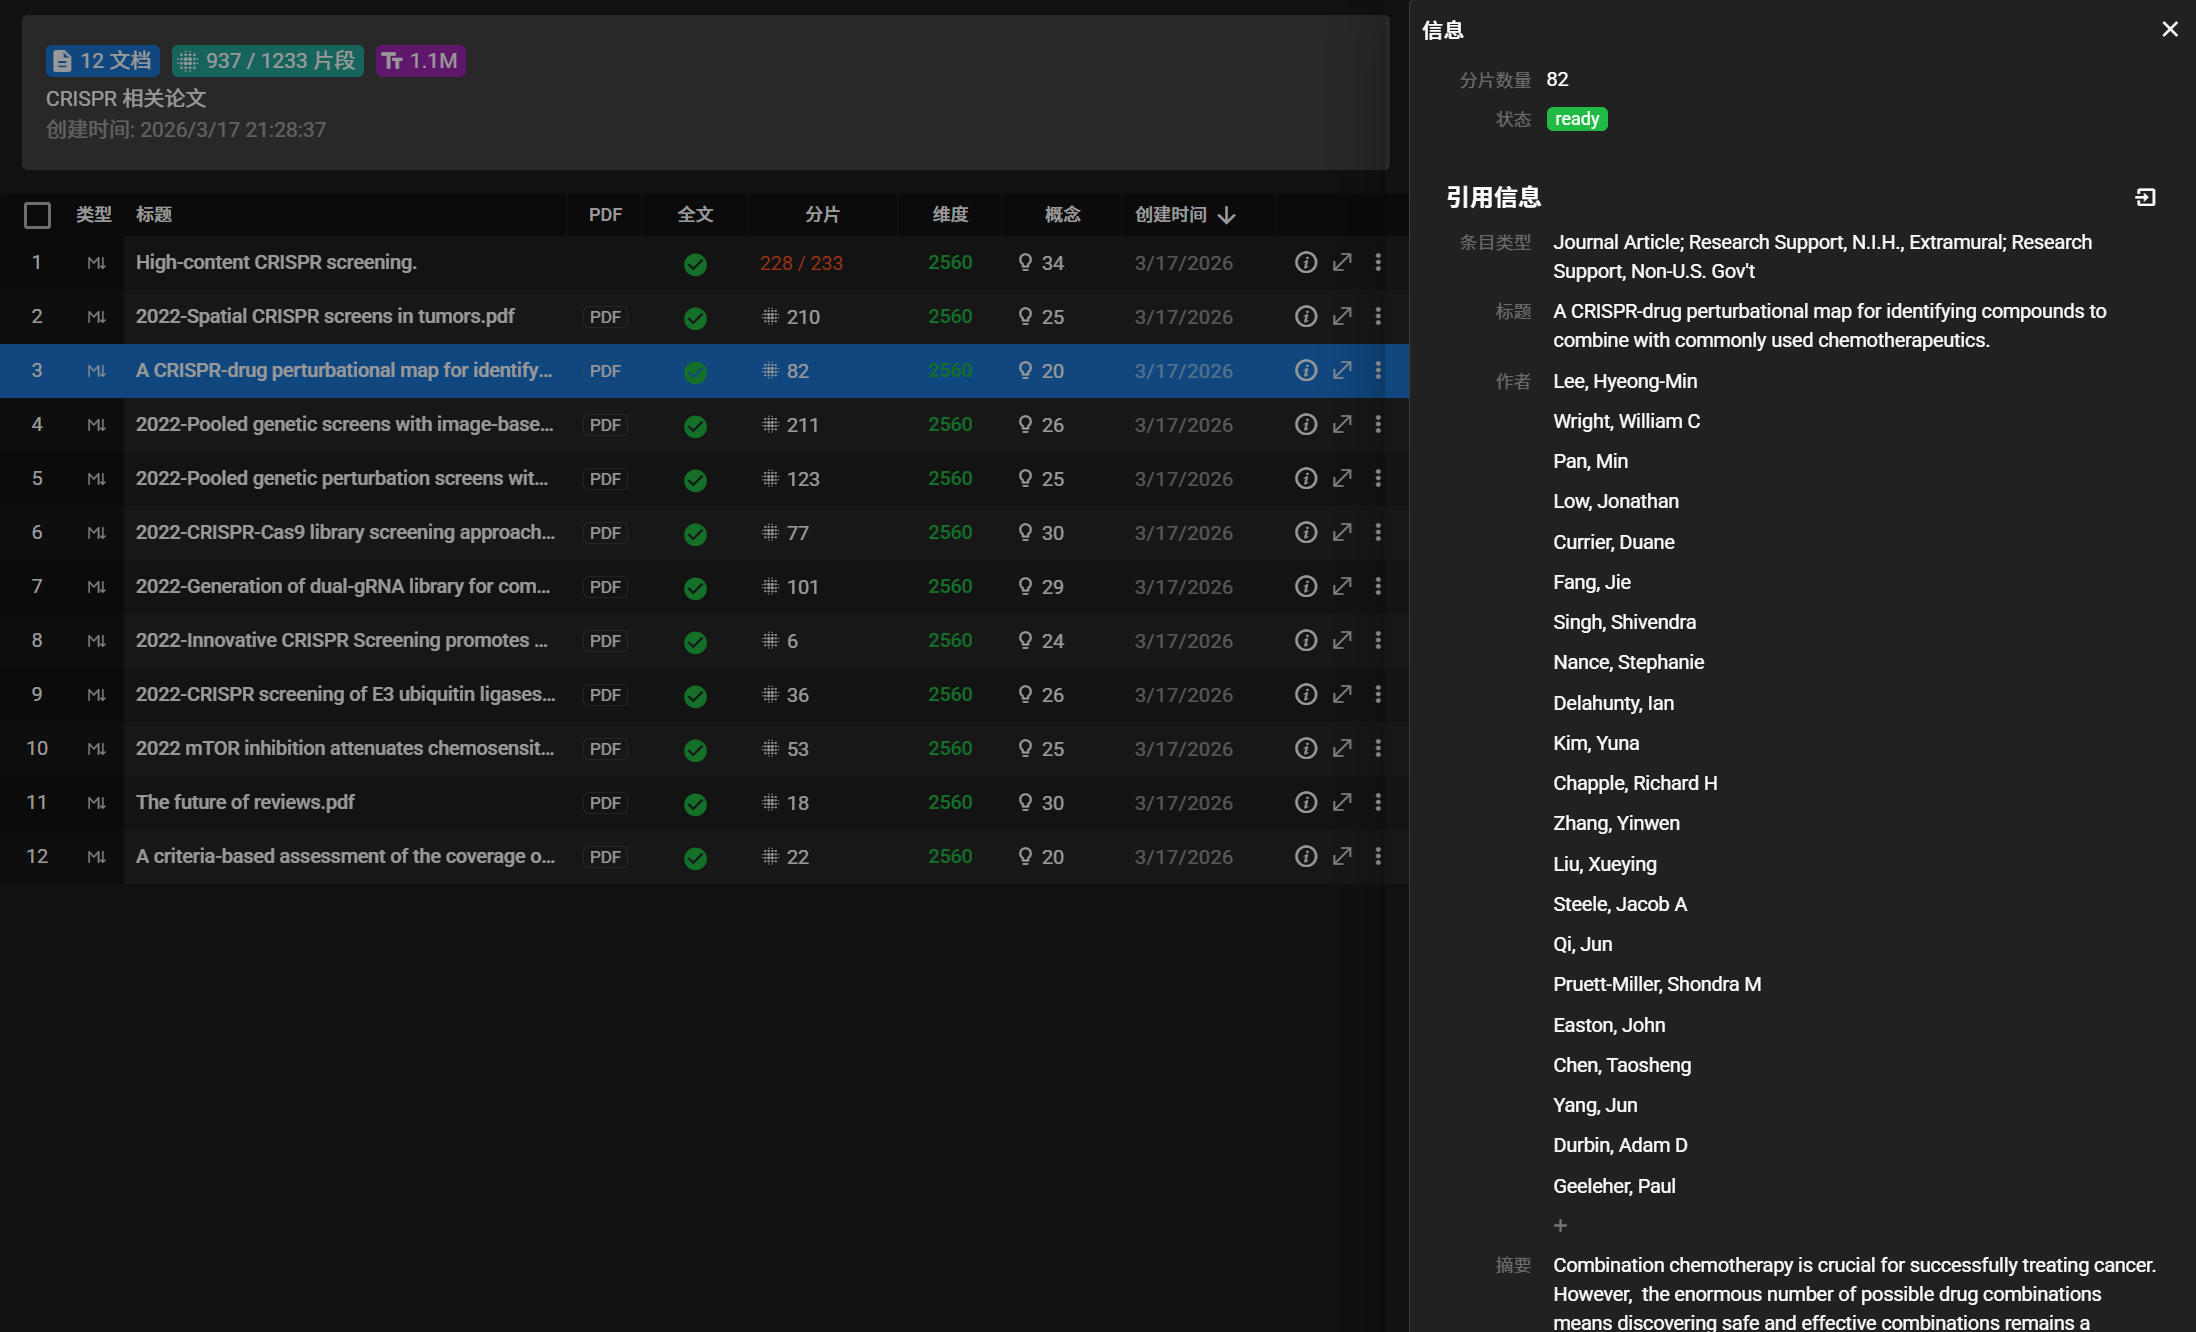The height and width of the screenshot is (1332, 2196).
Task: Close the 信息 side panel
Action: pyautogui.click(x=2169, y=29)
